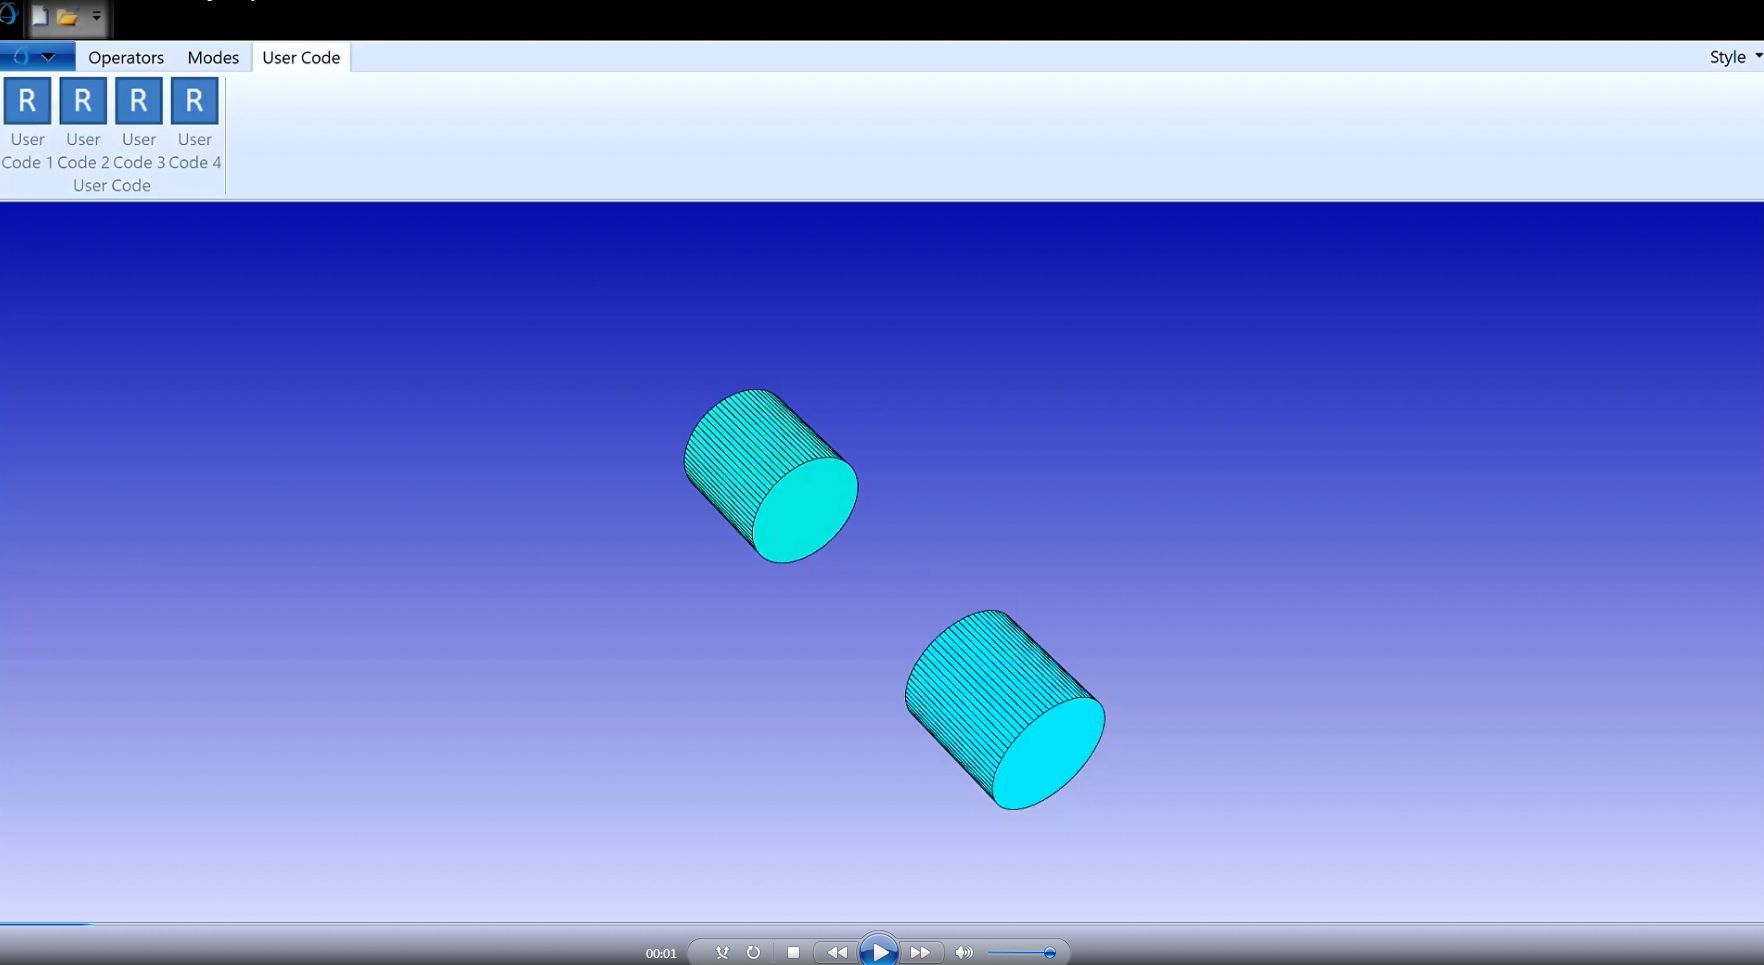This screenshot has height=965, width=1764.
Task: Play the video
Action: click(879, 951)
